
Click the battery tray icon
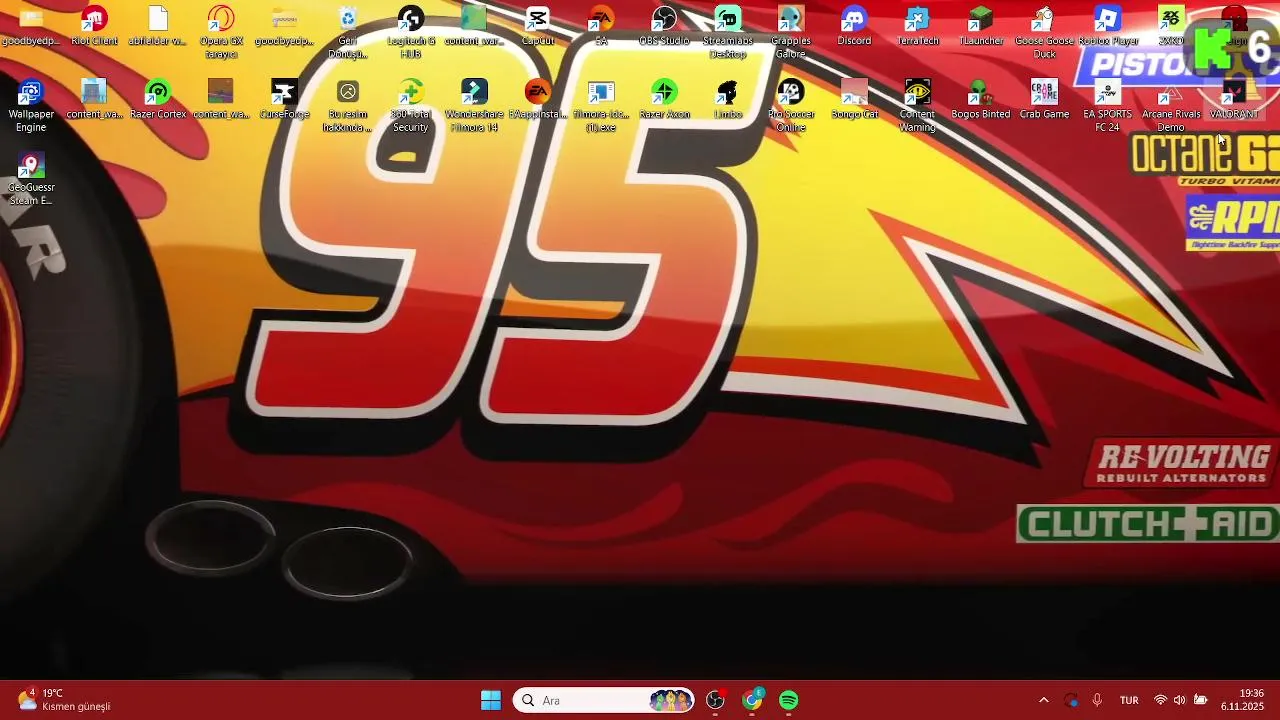point(1200,700)
